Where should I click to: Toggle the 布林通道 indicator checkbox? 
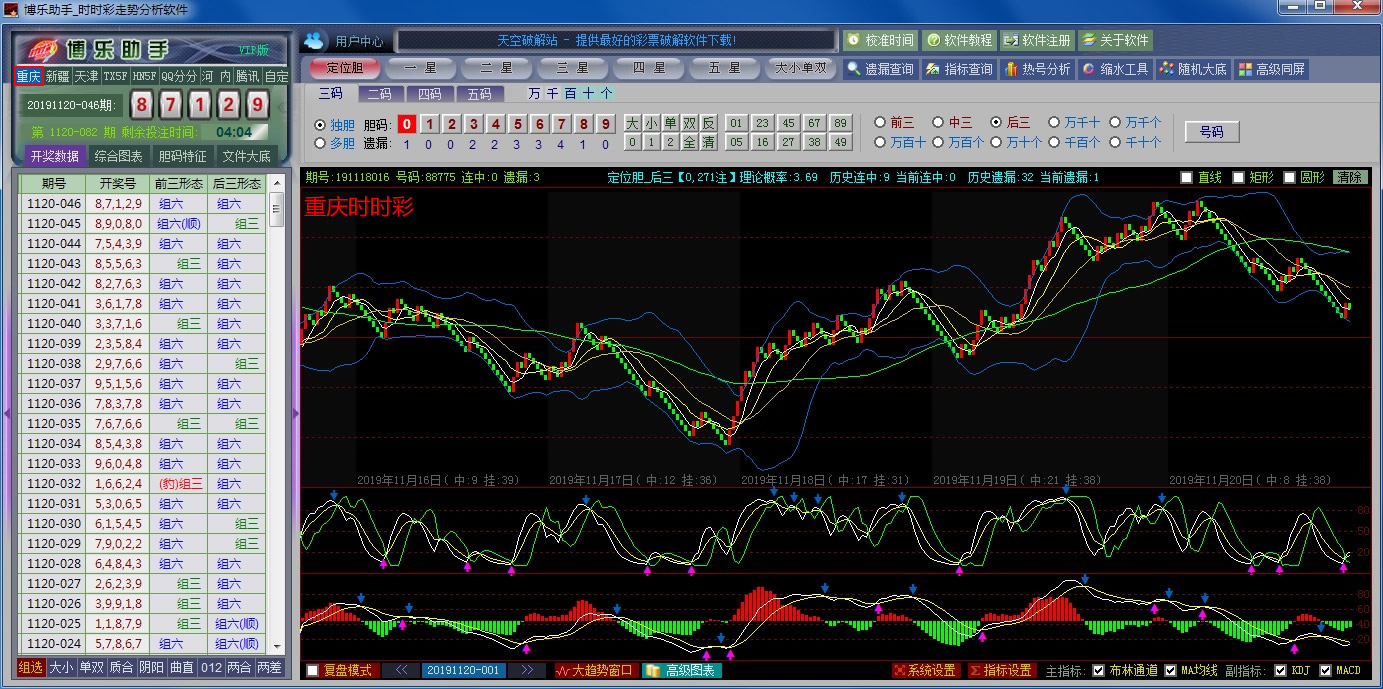coord(1098,670)
